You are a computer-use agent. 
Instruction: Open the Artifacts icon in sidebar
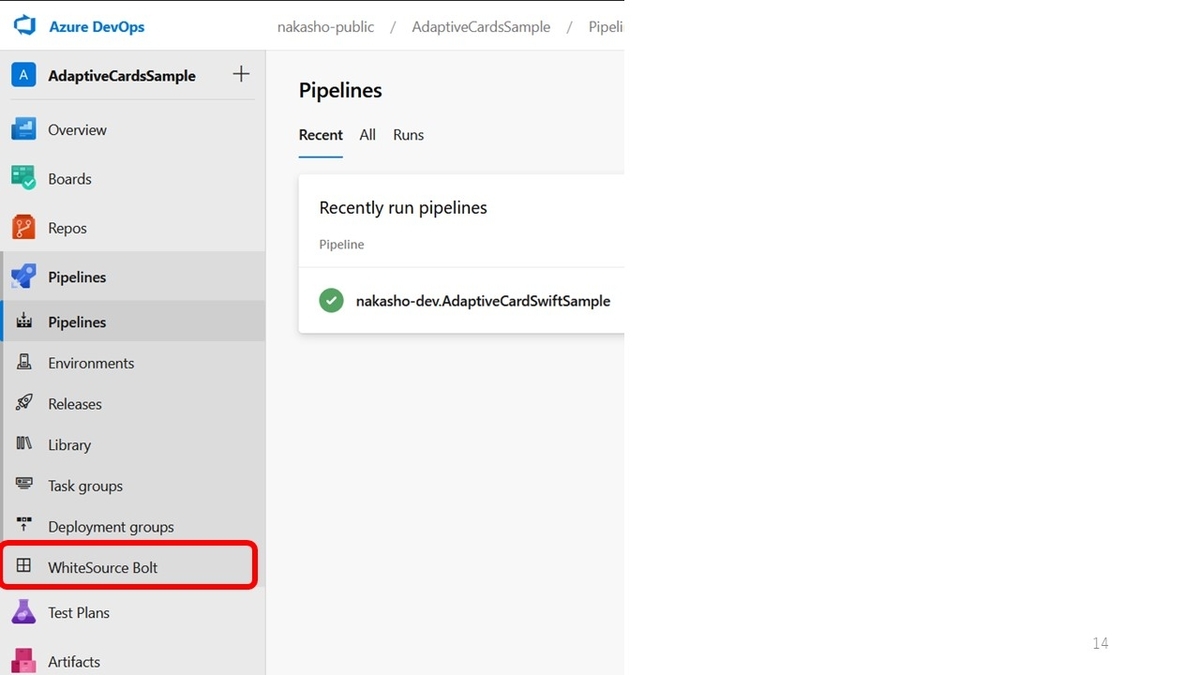click(24, 661)
